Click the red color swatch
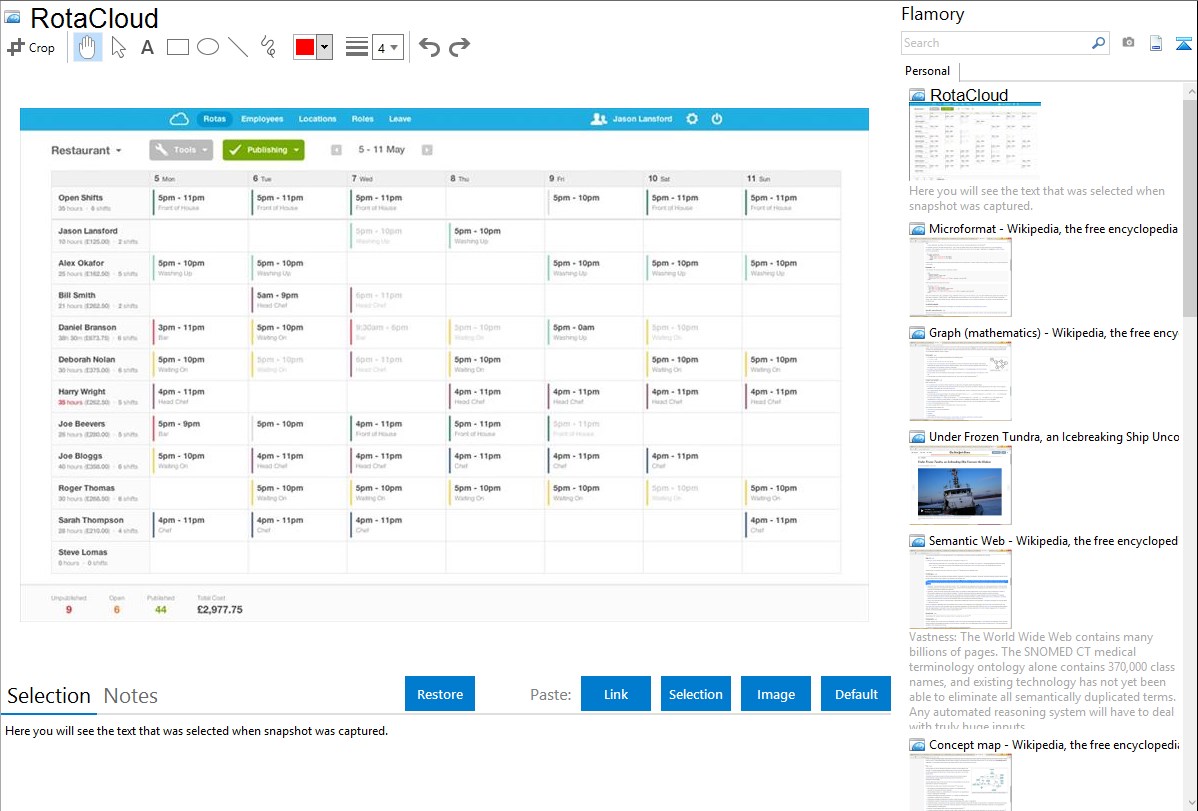The height and width of the screenshot is (811, 1198). [x=305, y=47]
